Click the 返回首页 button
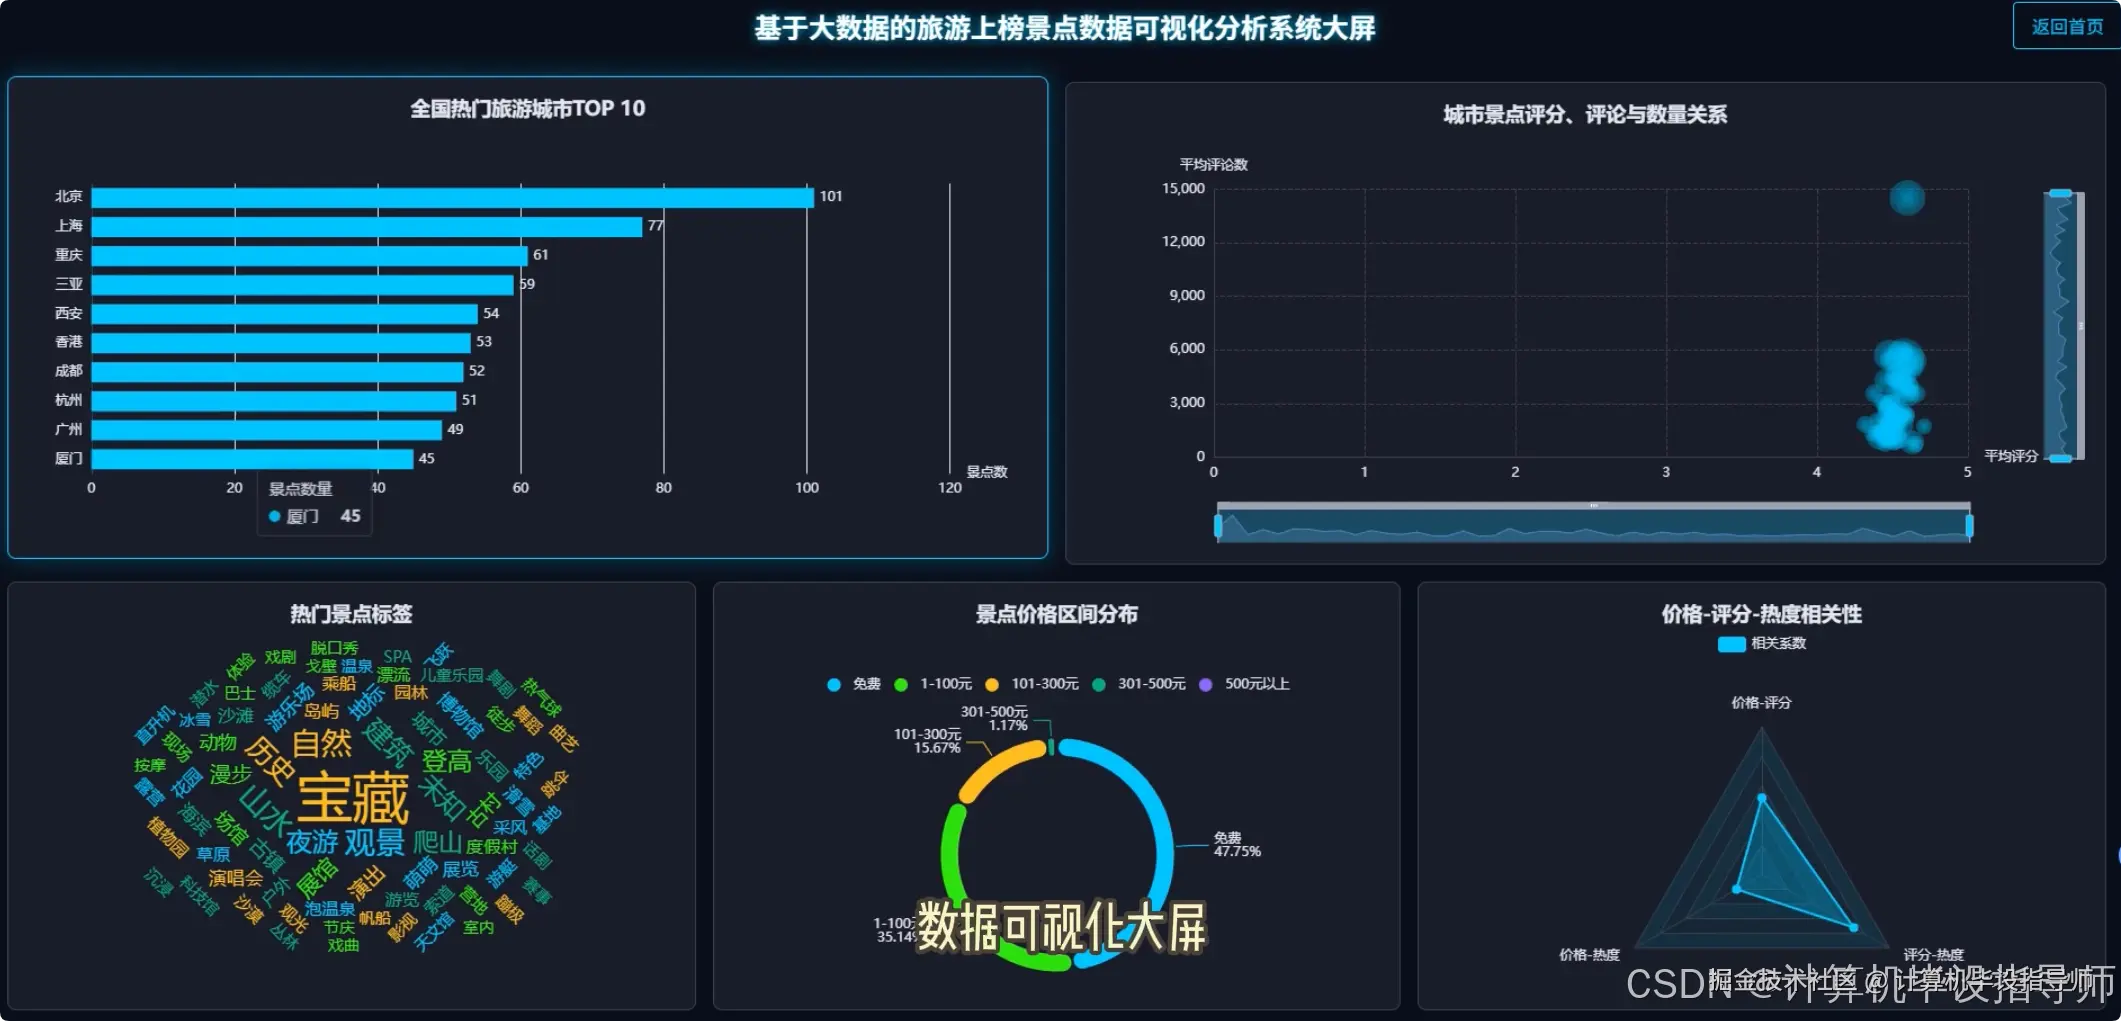 2066,26
